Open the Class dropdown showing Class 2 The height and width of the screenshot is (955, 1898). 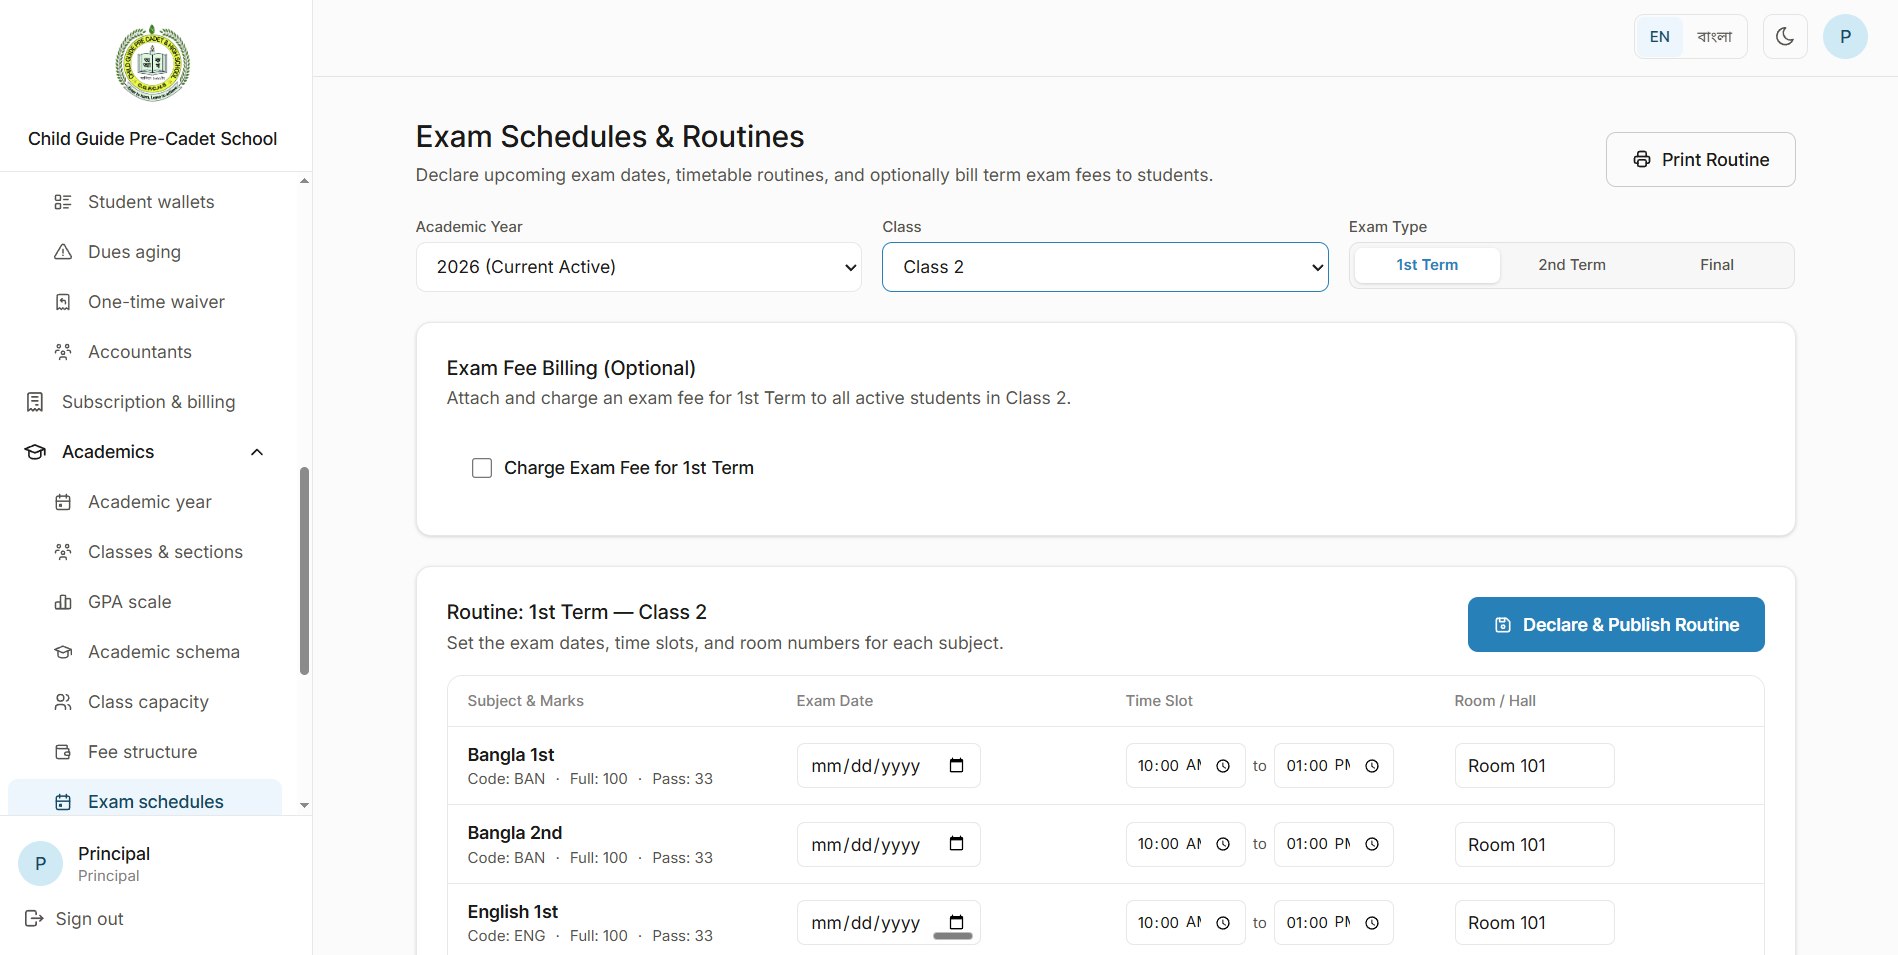click(1105, 267)
